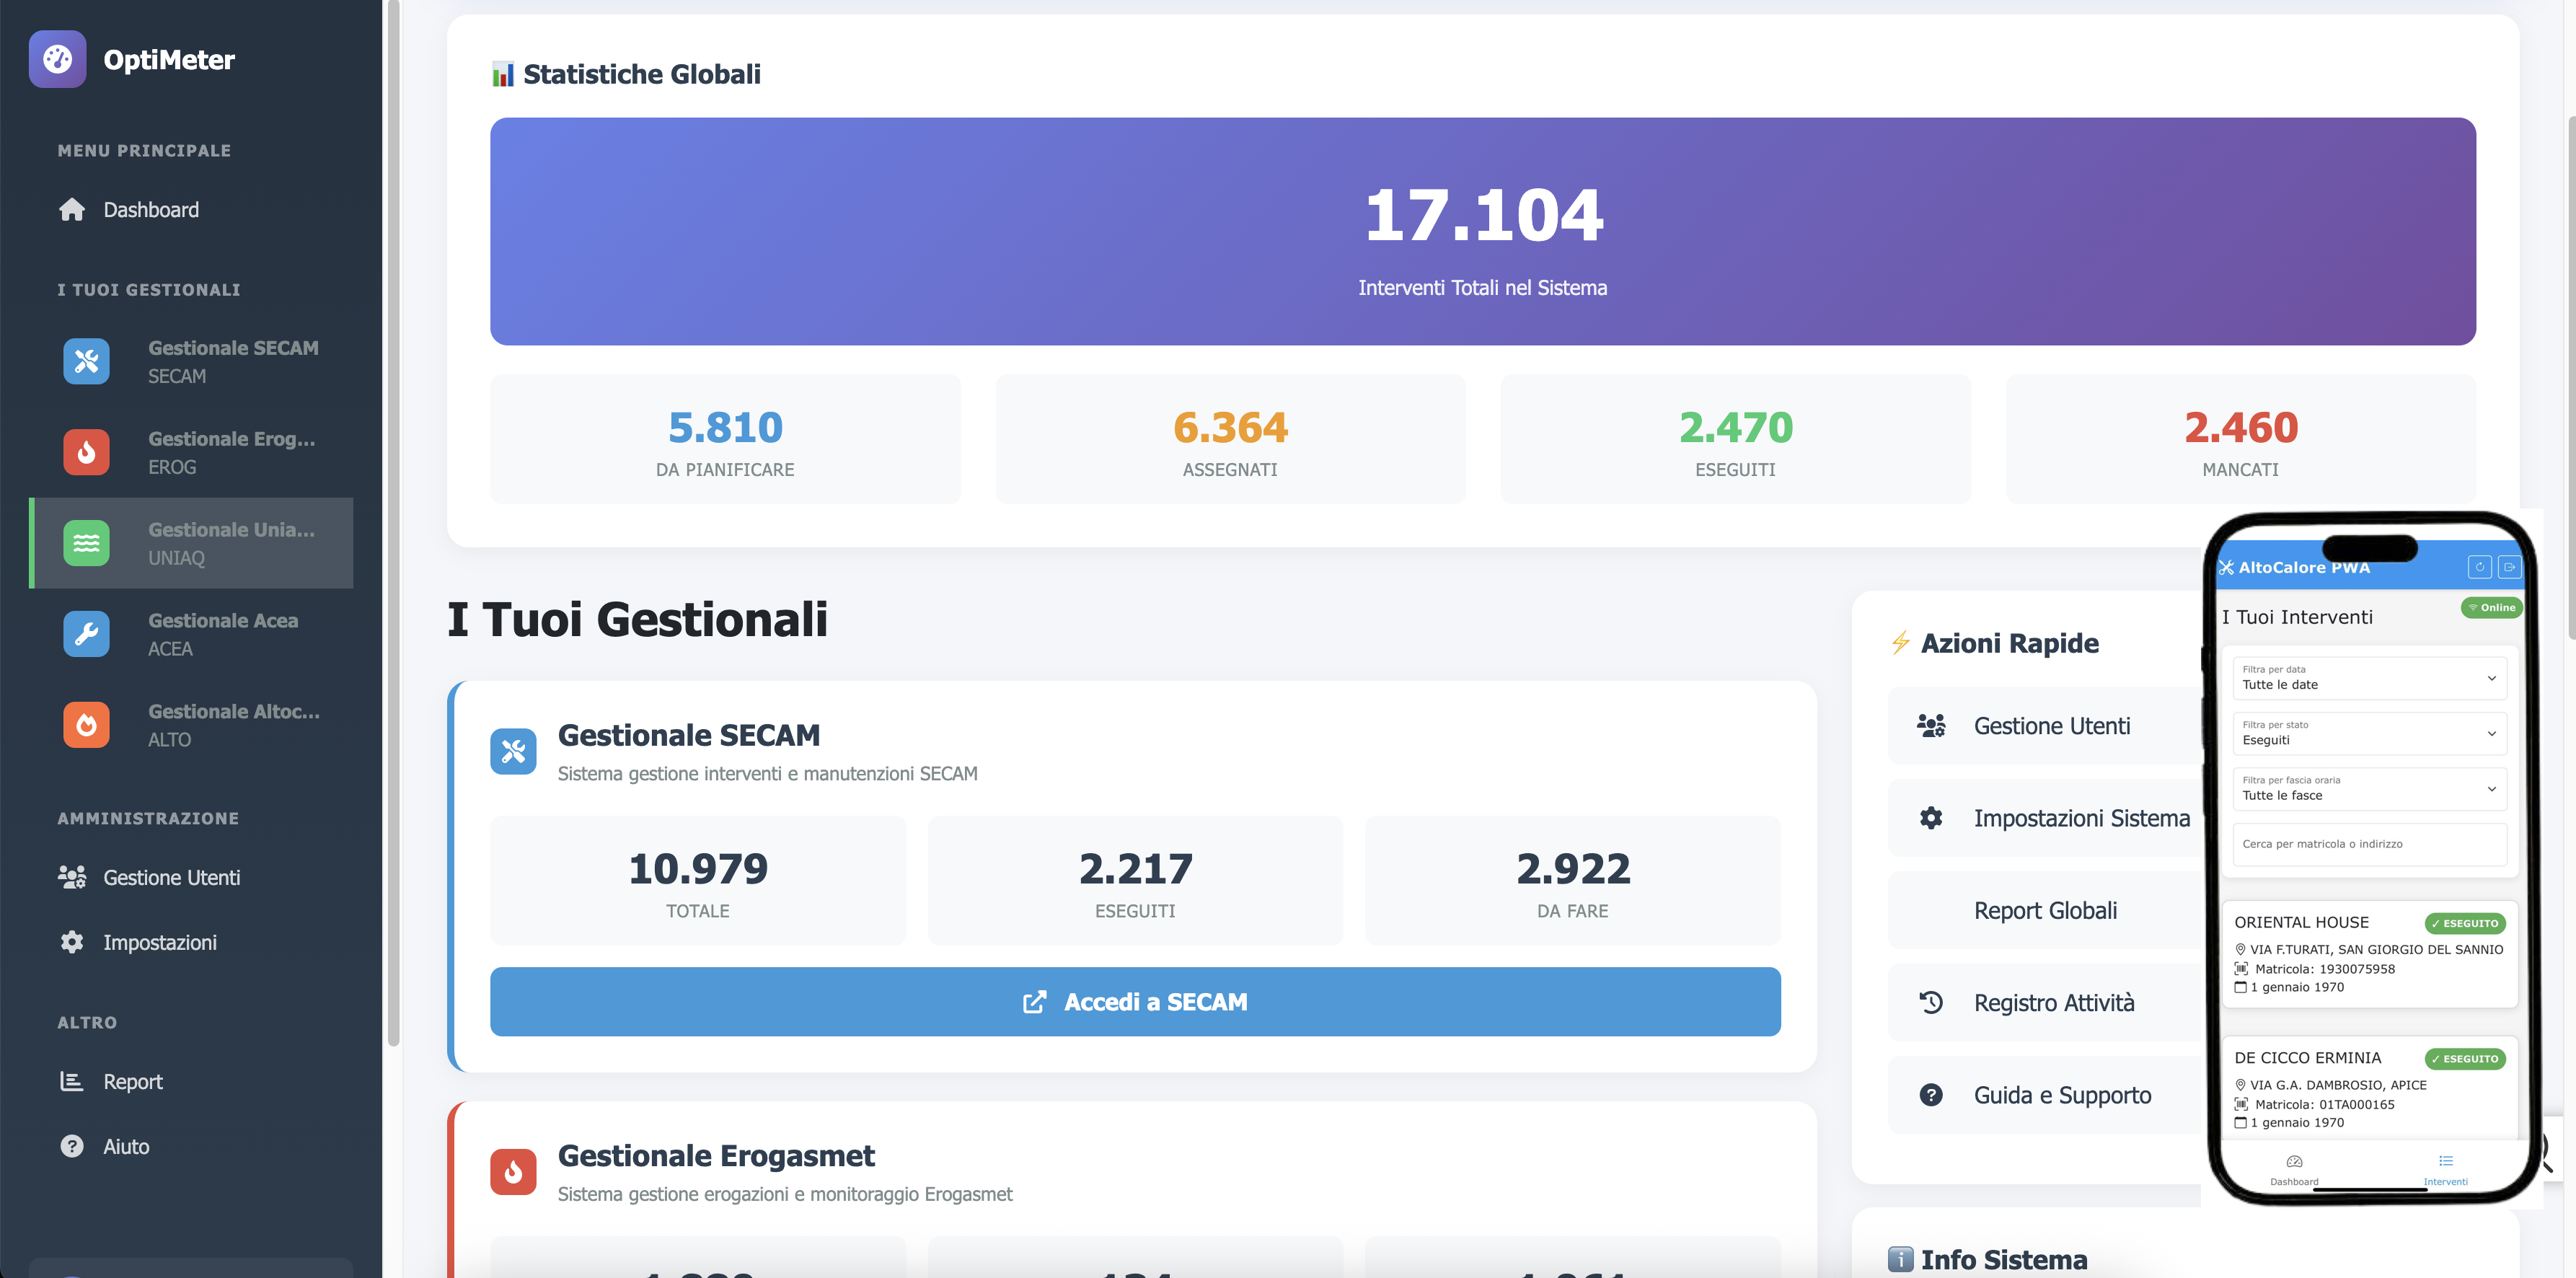Open Aiuto from the sidebar

[104, 1146]
